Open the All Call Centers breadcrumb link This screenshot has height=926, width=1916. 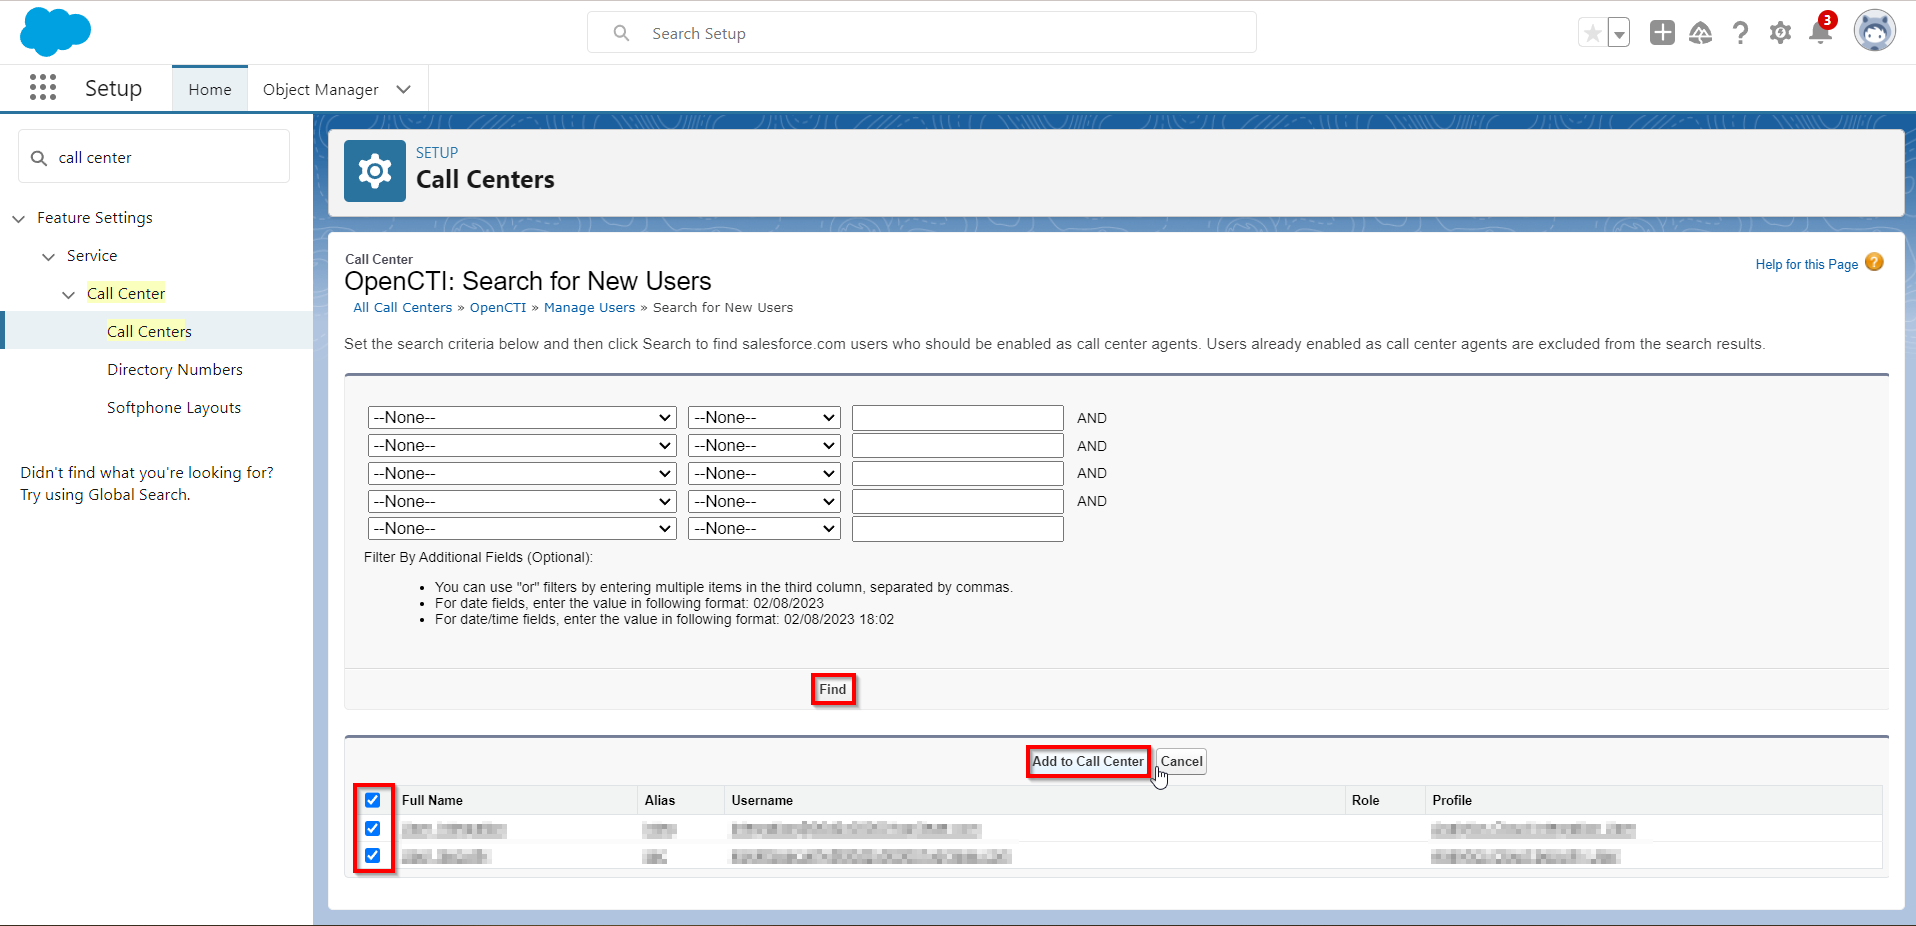(403, 308)
